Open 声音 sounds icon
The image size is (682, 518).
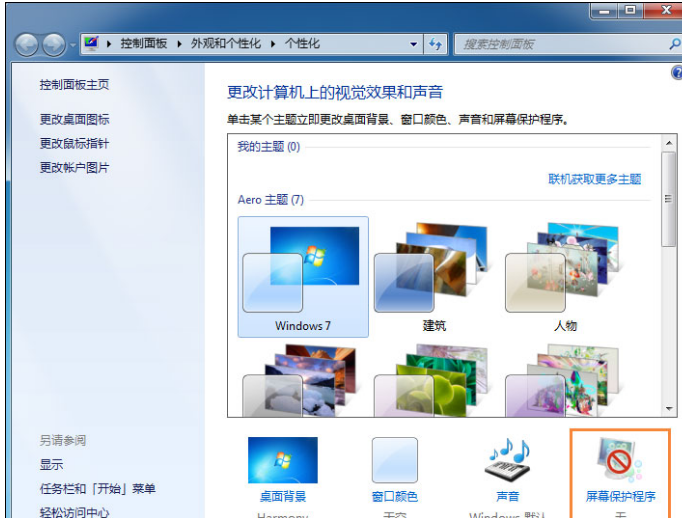tap(508, 460)
